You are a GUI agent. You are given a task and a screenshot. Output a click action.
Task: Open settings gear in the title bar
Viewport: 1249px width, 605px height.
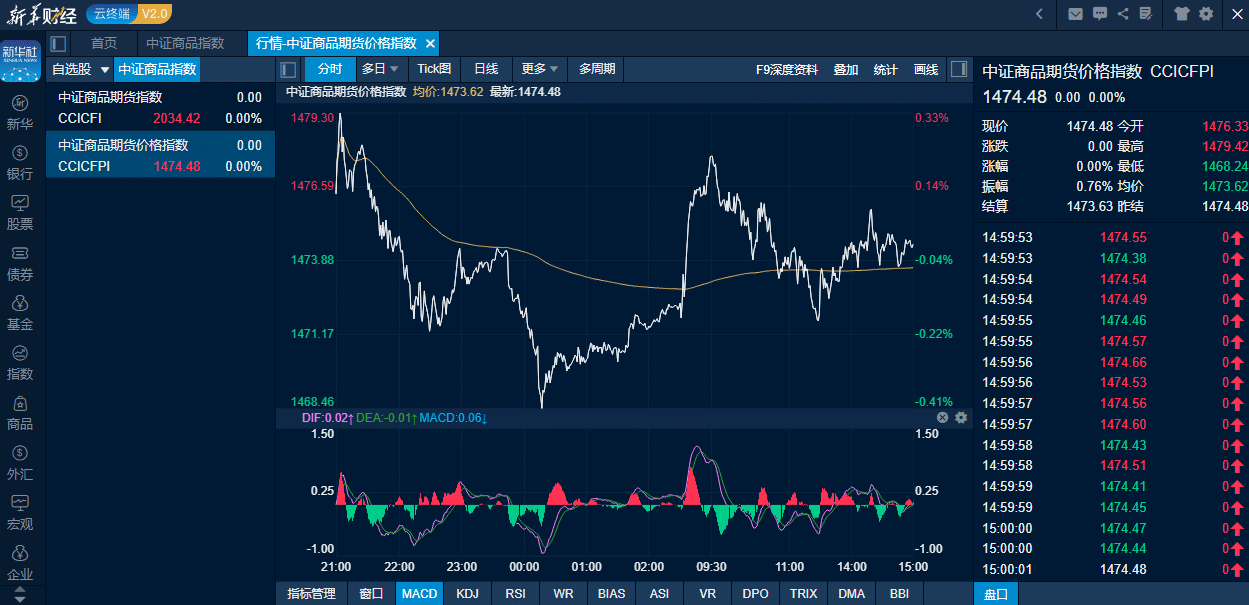coord(1206,14)
